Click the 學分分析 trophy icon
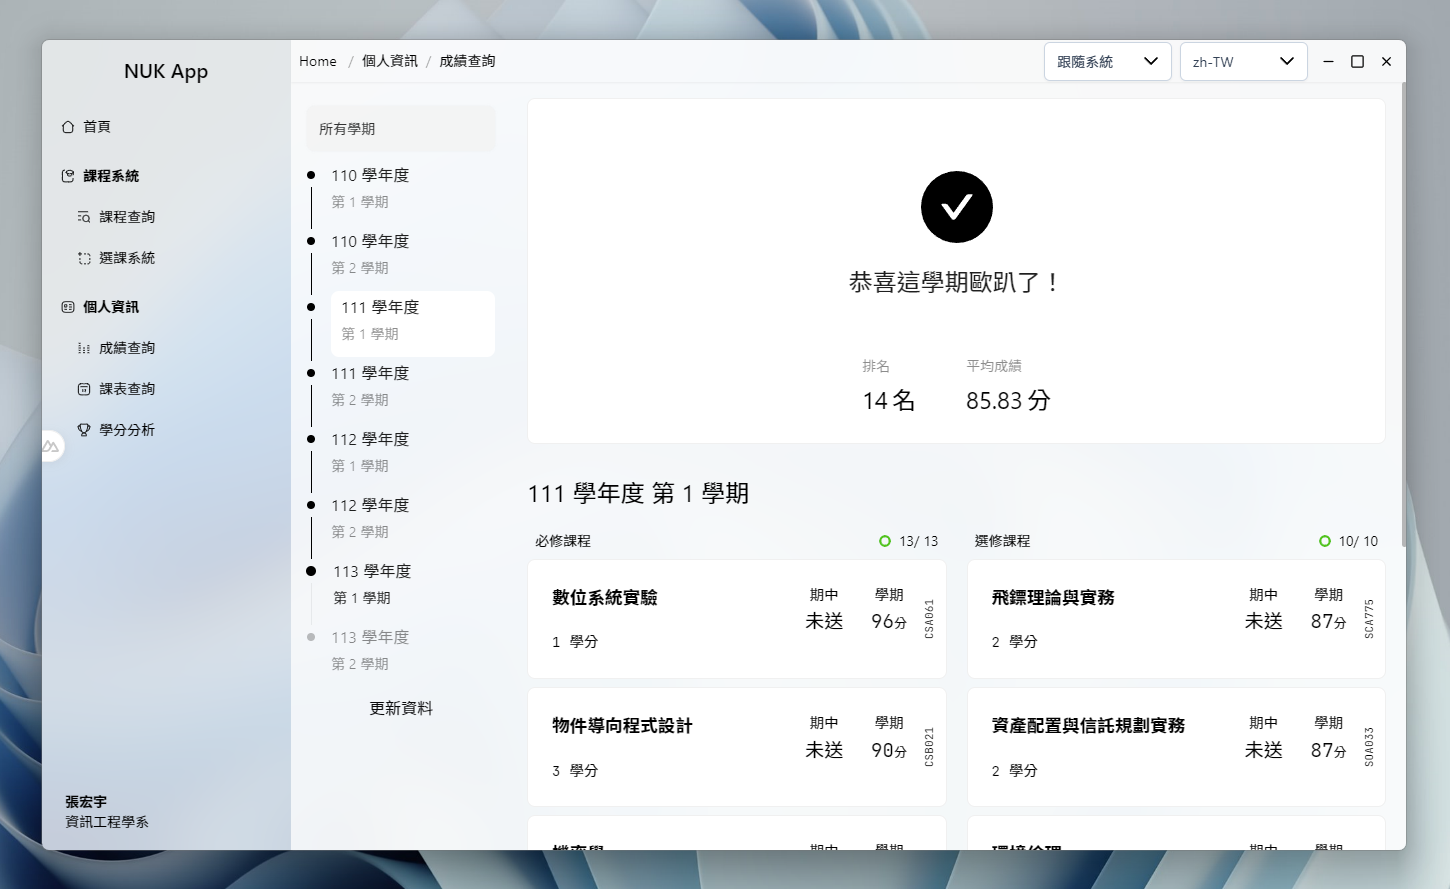Viewport: 1450px width, 889px height. click(84, 429)
